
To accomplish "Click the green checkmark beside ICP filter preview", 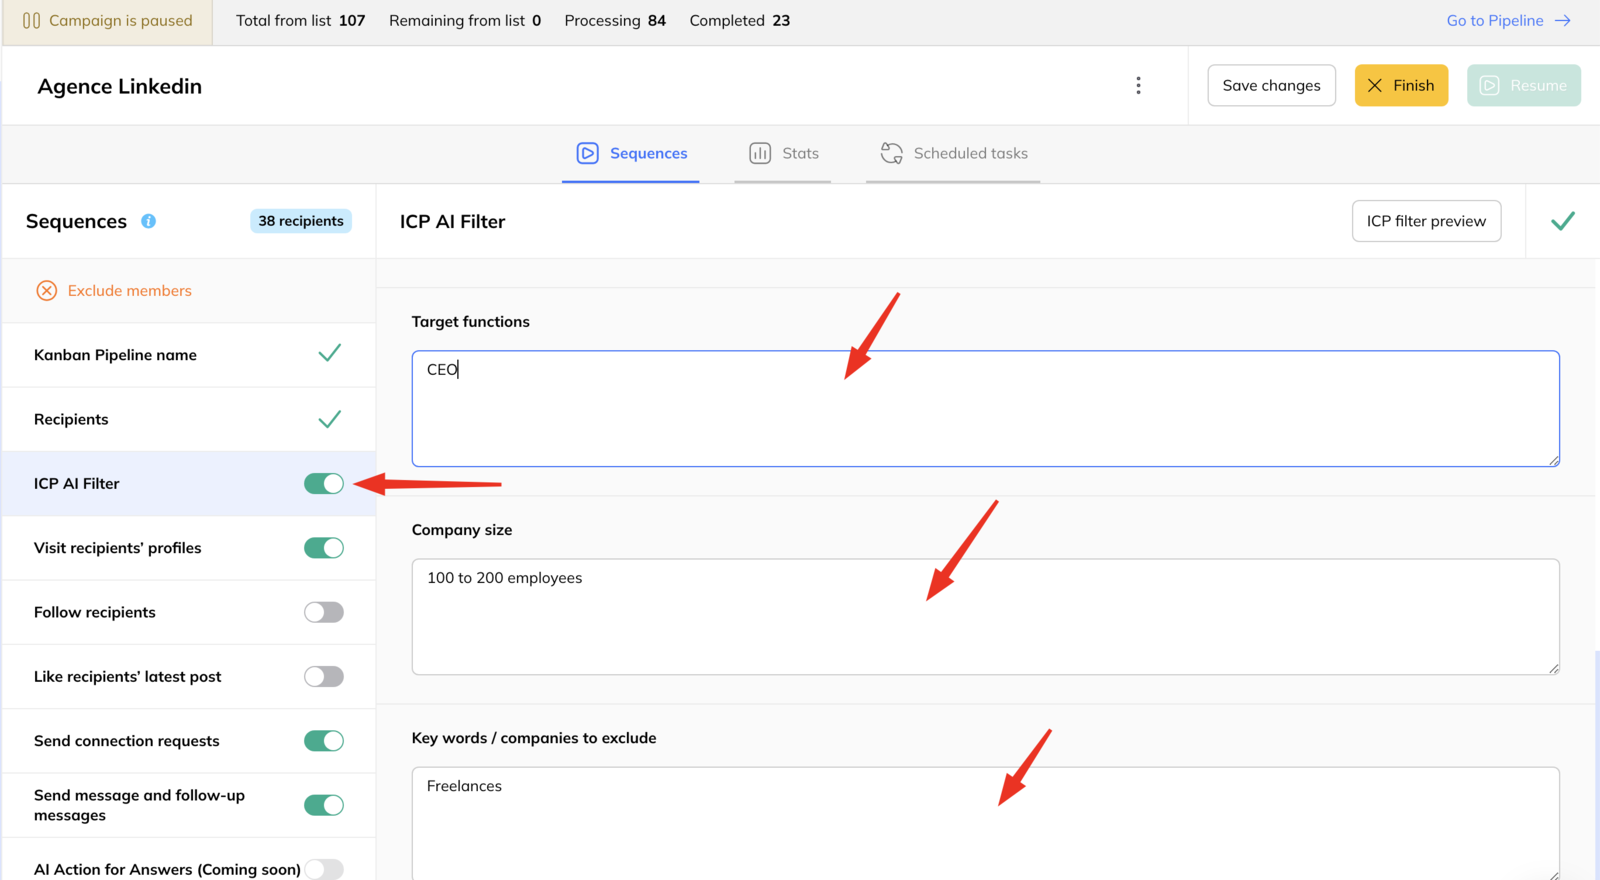I will [x=1563, y=221].
